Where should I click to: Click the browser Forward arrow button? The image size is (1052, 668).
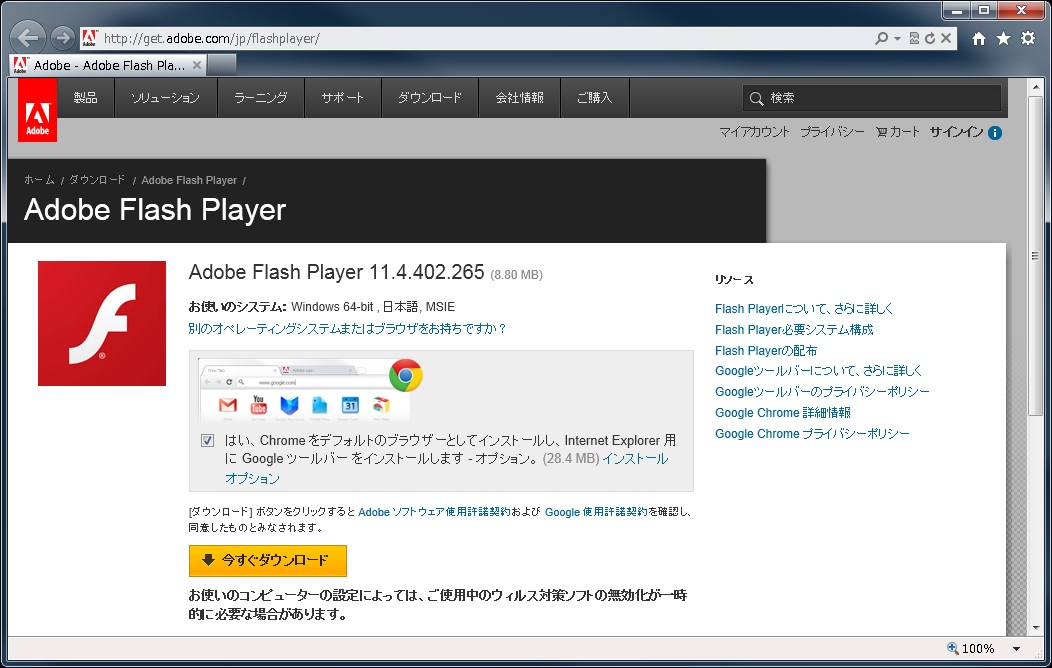pos(62,38)
